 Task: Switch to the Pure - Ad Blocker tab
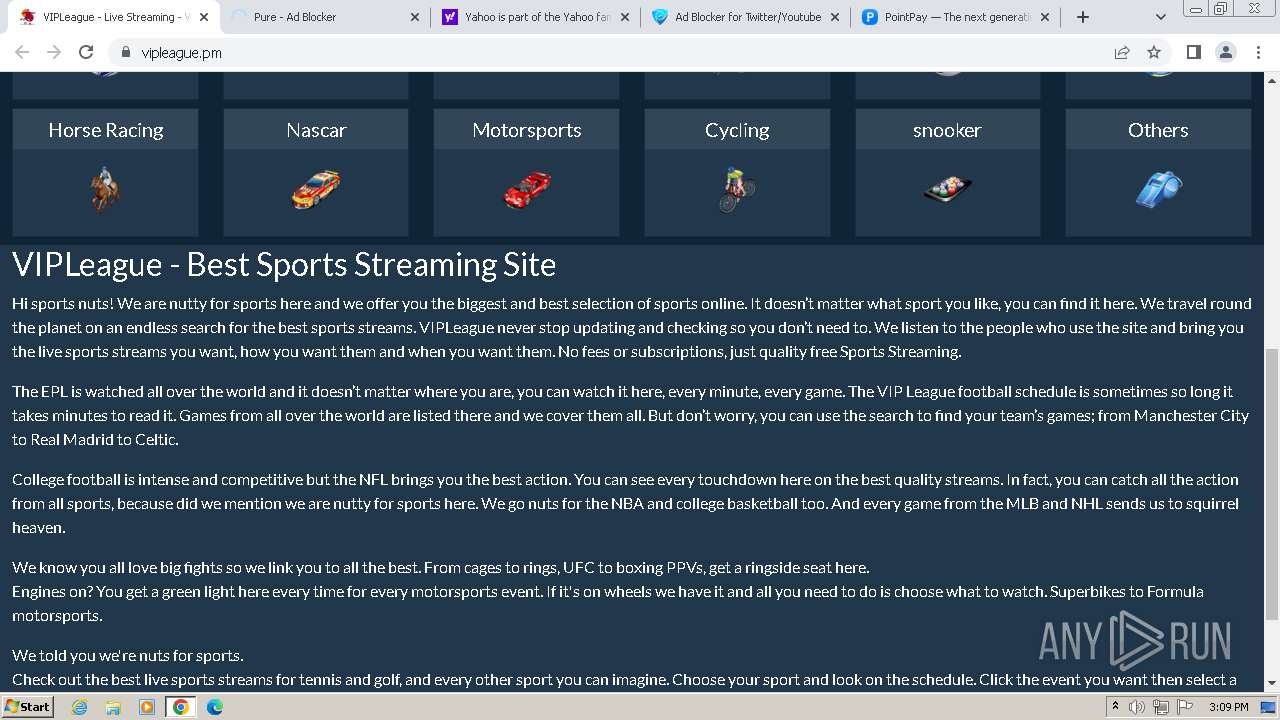tap(325, 17)
